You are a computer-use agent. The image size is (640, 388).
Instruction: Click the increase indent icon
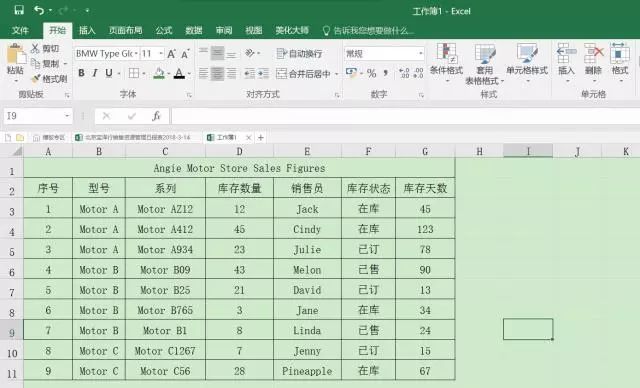(x=263, y=73)
